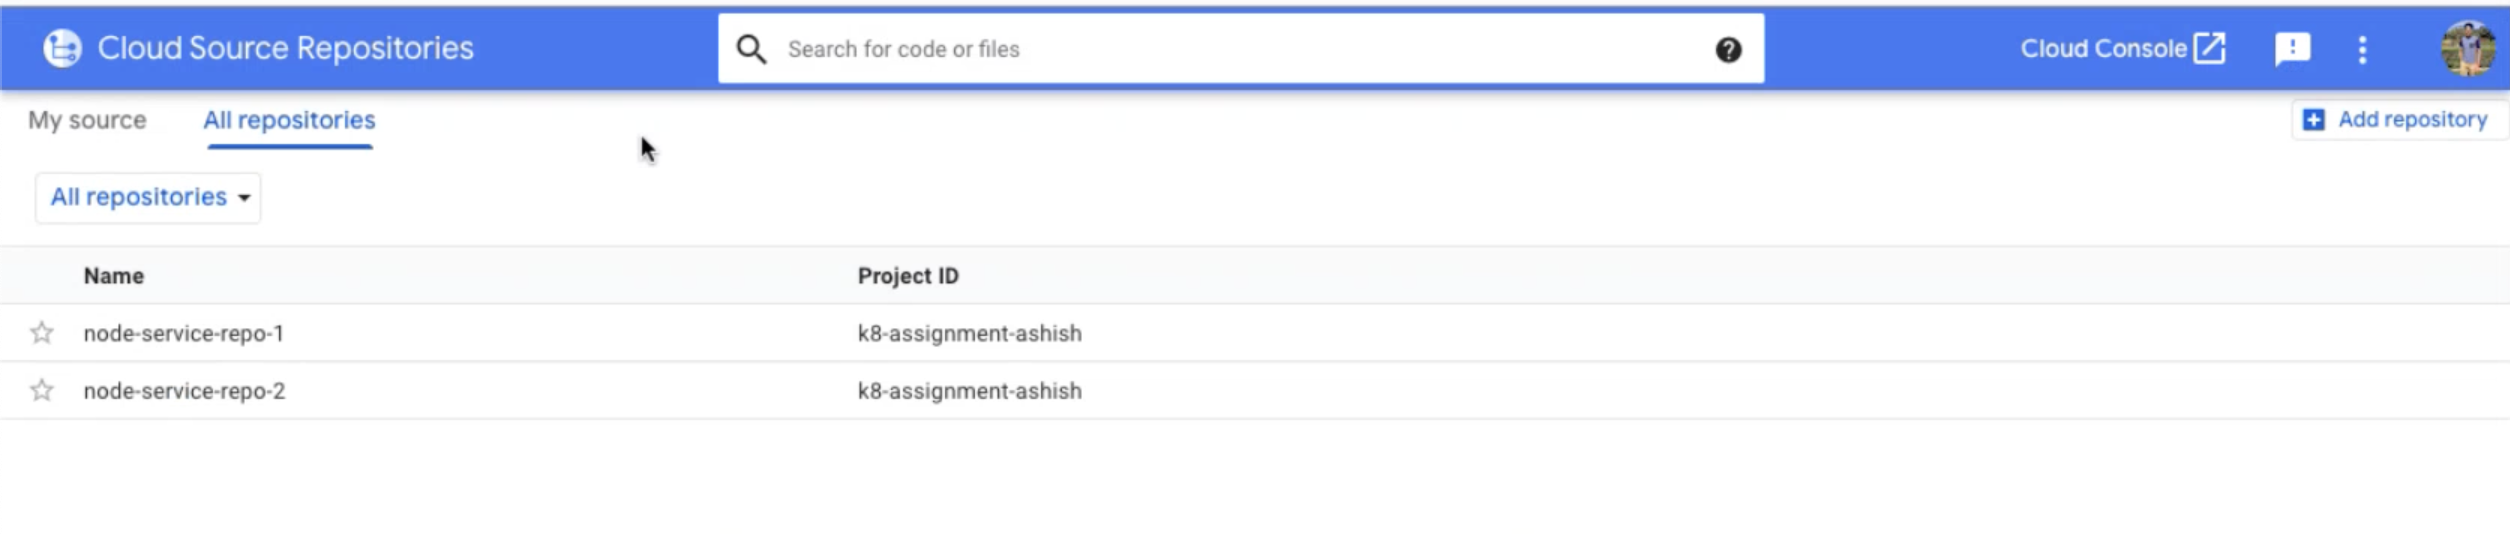Click the dropdown arrow beside All repositories

(x=244, y=198)
